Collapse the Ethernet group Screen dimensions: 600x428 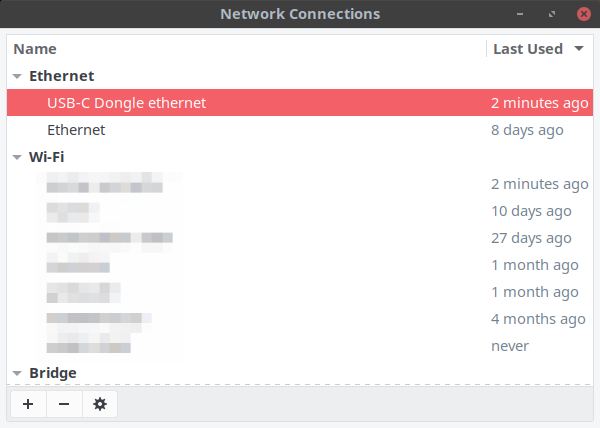click(x=17, y=76)
